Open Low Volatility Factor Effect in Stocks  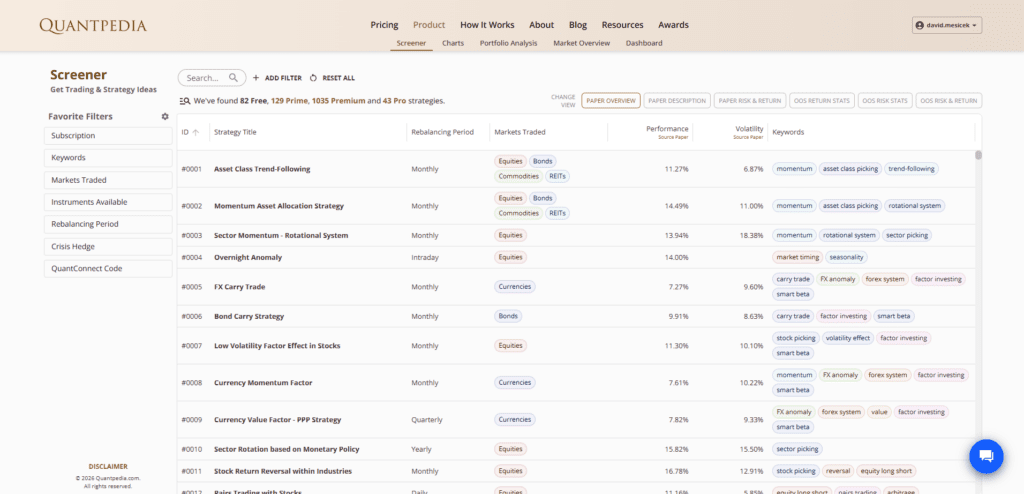click(x=277, y=346)
